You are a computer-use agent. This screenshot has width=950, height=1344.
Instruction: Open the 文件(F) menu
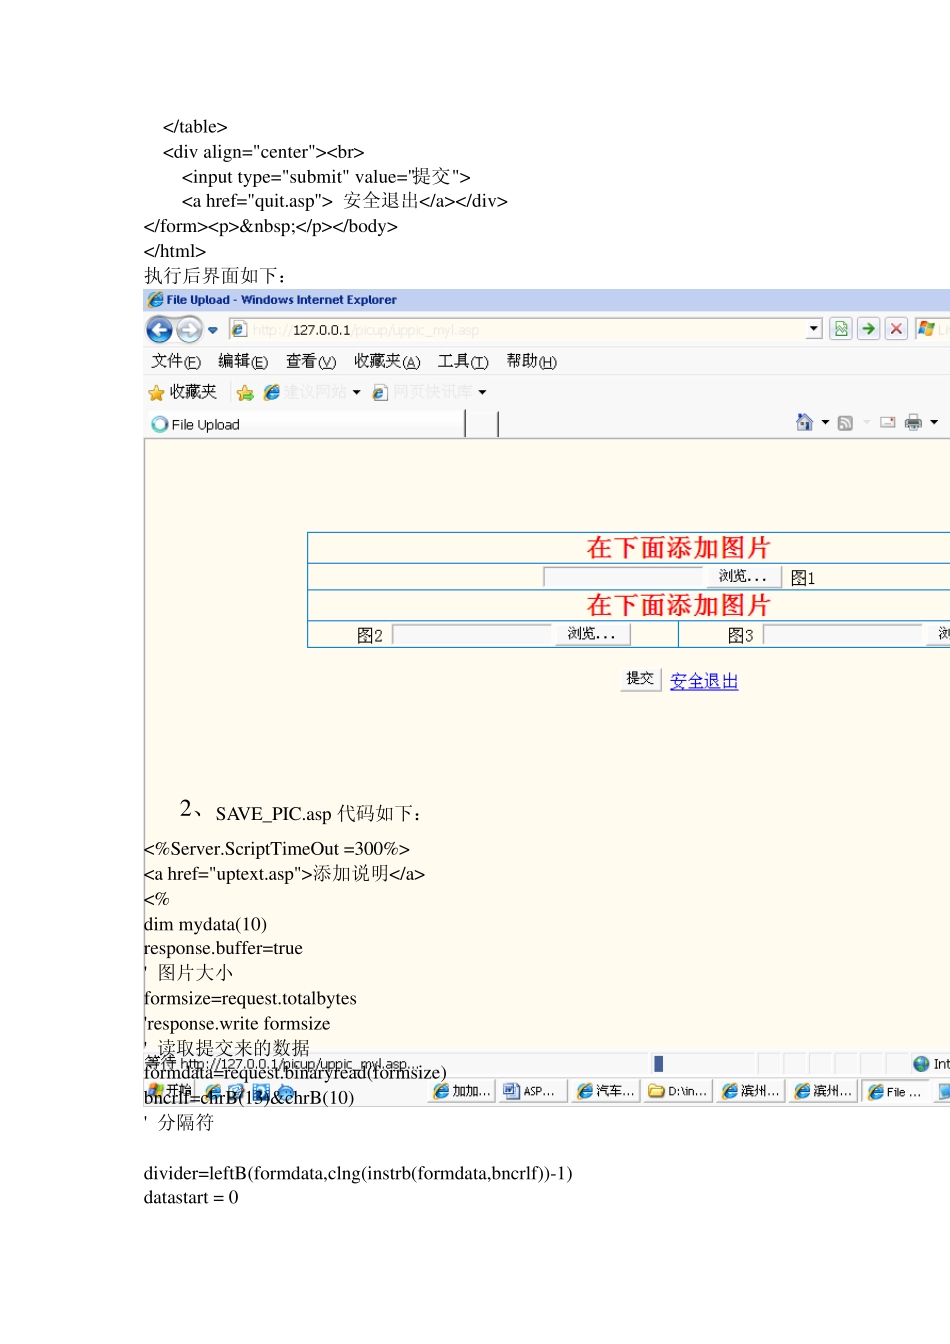pyautogui.click(x=176, y=361)
